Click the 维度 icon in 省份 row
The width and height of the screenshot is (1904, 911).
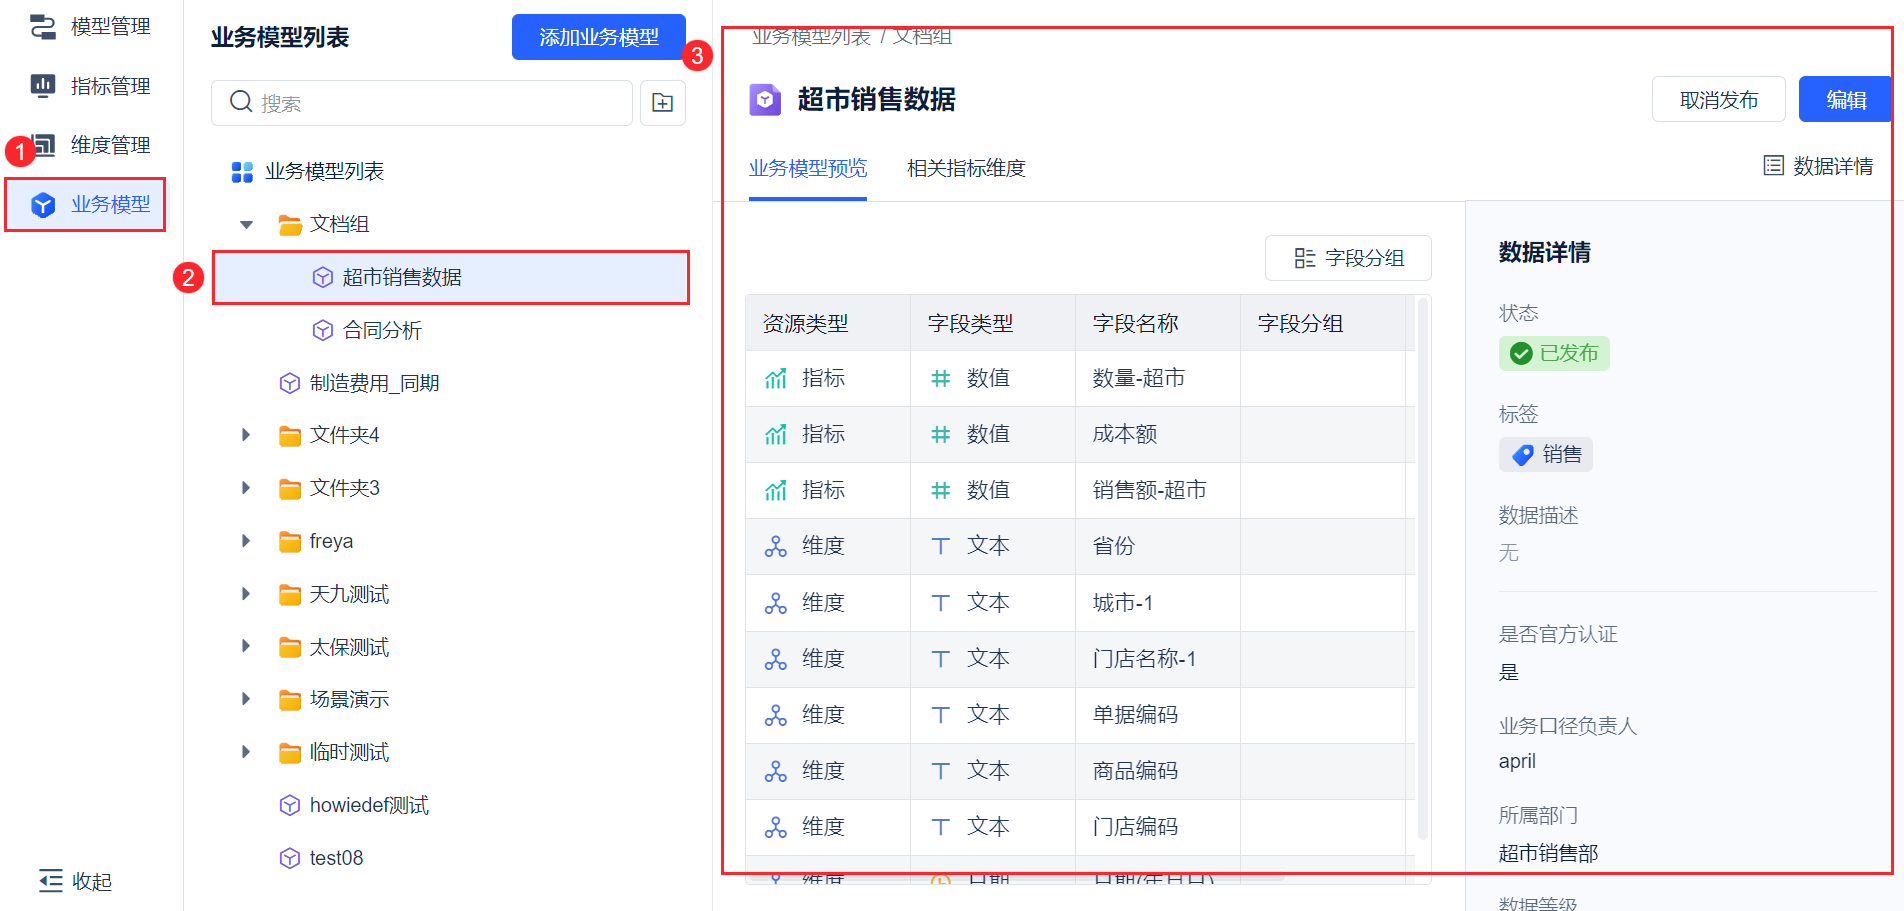776,547
